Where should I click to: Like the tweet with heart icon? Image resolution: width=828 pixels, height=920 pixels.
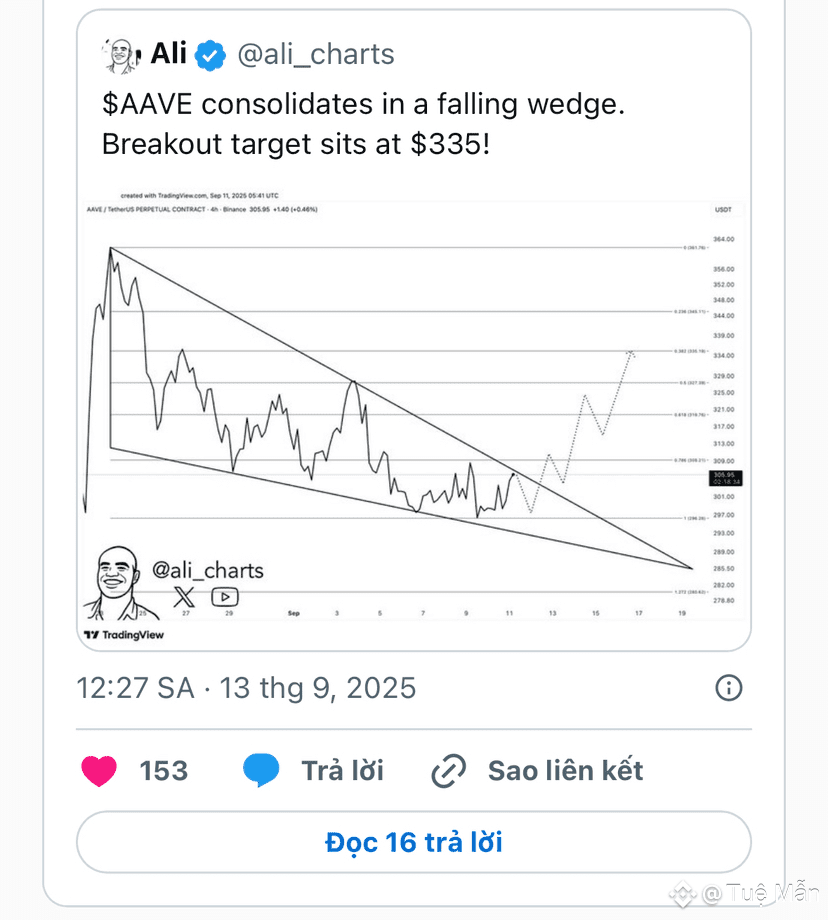pos(99,770)
